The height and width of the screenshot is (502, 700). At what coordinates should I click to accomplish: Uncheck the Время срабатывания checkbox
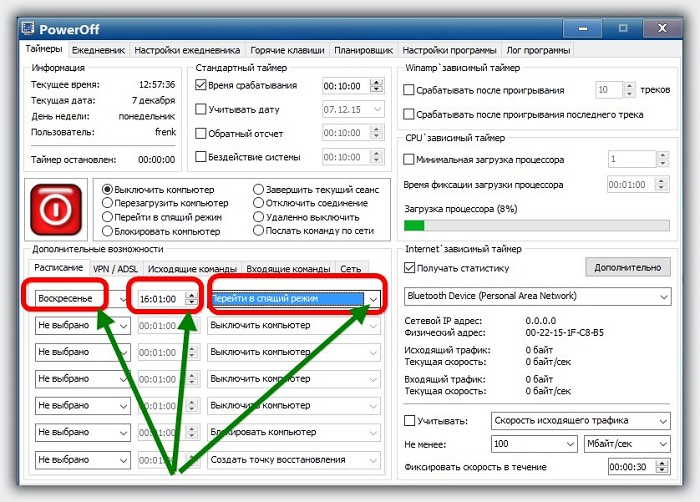[x=200, y=85]
